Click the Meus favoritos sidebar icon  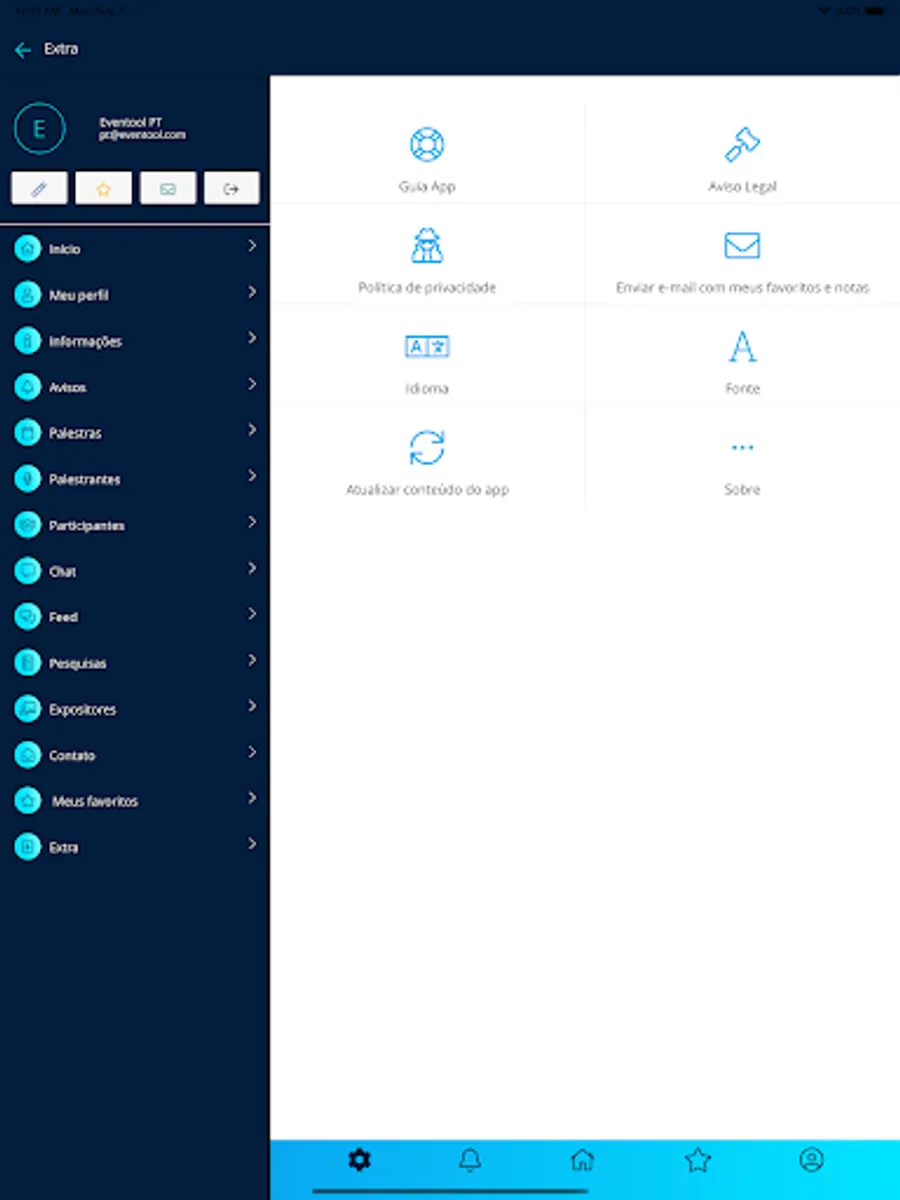coord(27,801)
